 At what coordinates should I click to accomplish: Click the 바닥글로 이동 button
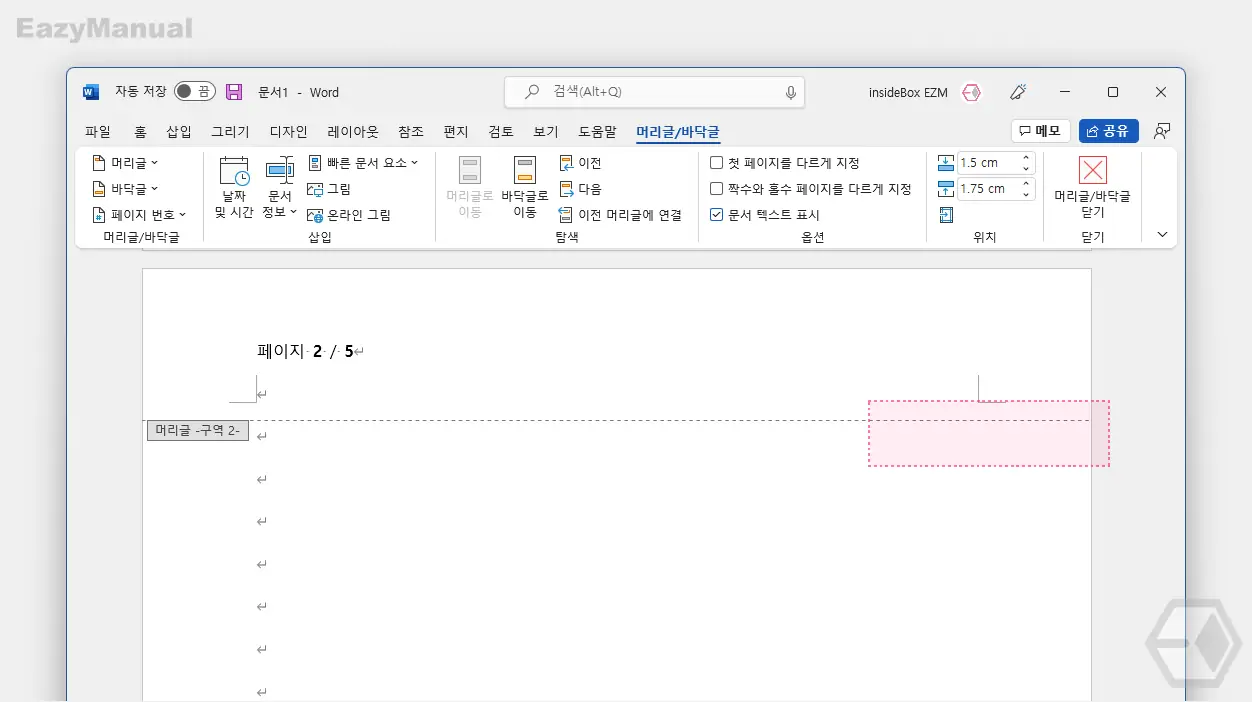[525, 187]
